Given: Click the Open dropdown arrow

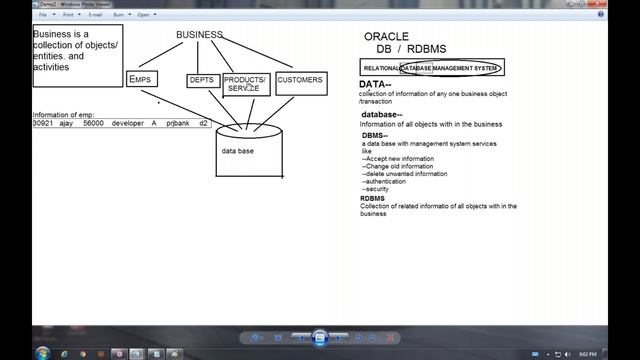Looking at the screenshot, I should 155,15.
